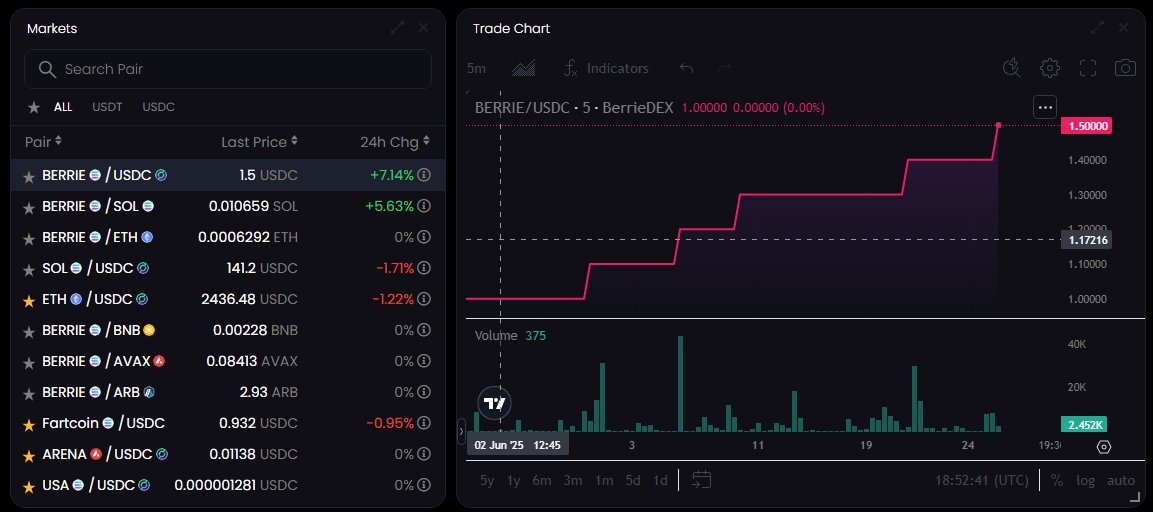Toggle log price scale

(1085, 480)
